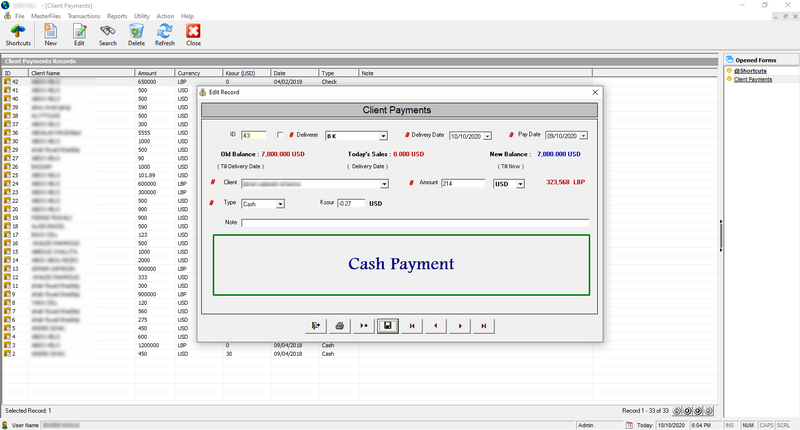Open the Pay Date picker dropdown

583,136
